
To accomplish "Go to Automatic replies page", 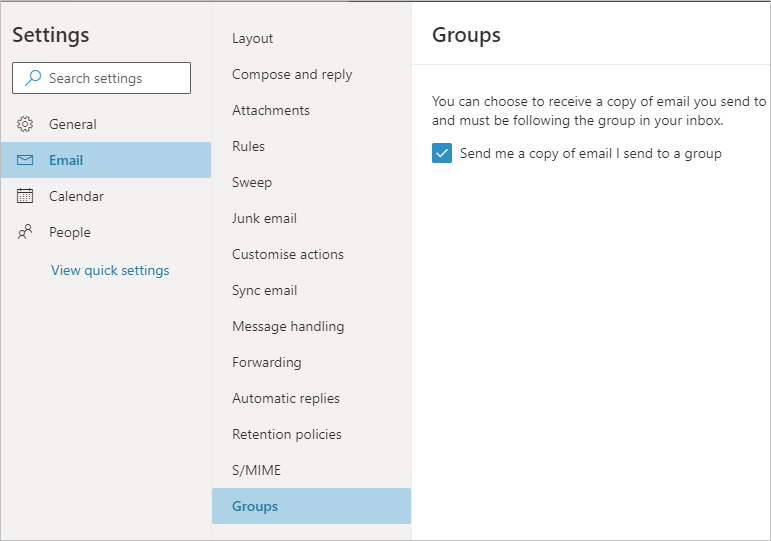I will point(286,398).
